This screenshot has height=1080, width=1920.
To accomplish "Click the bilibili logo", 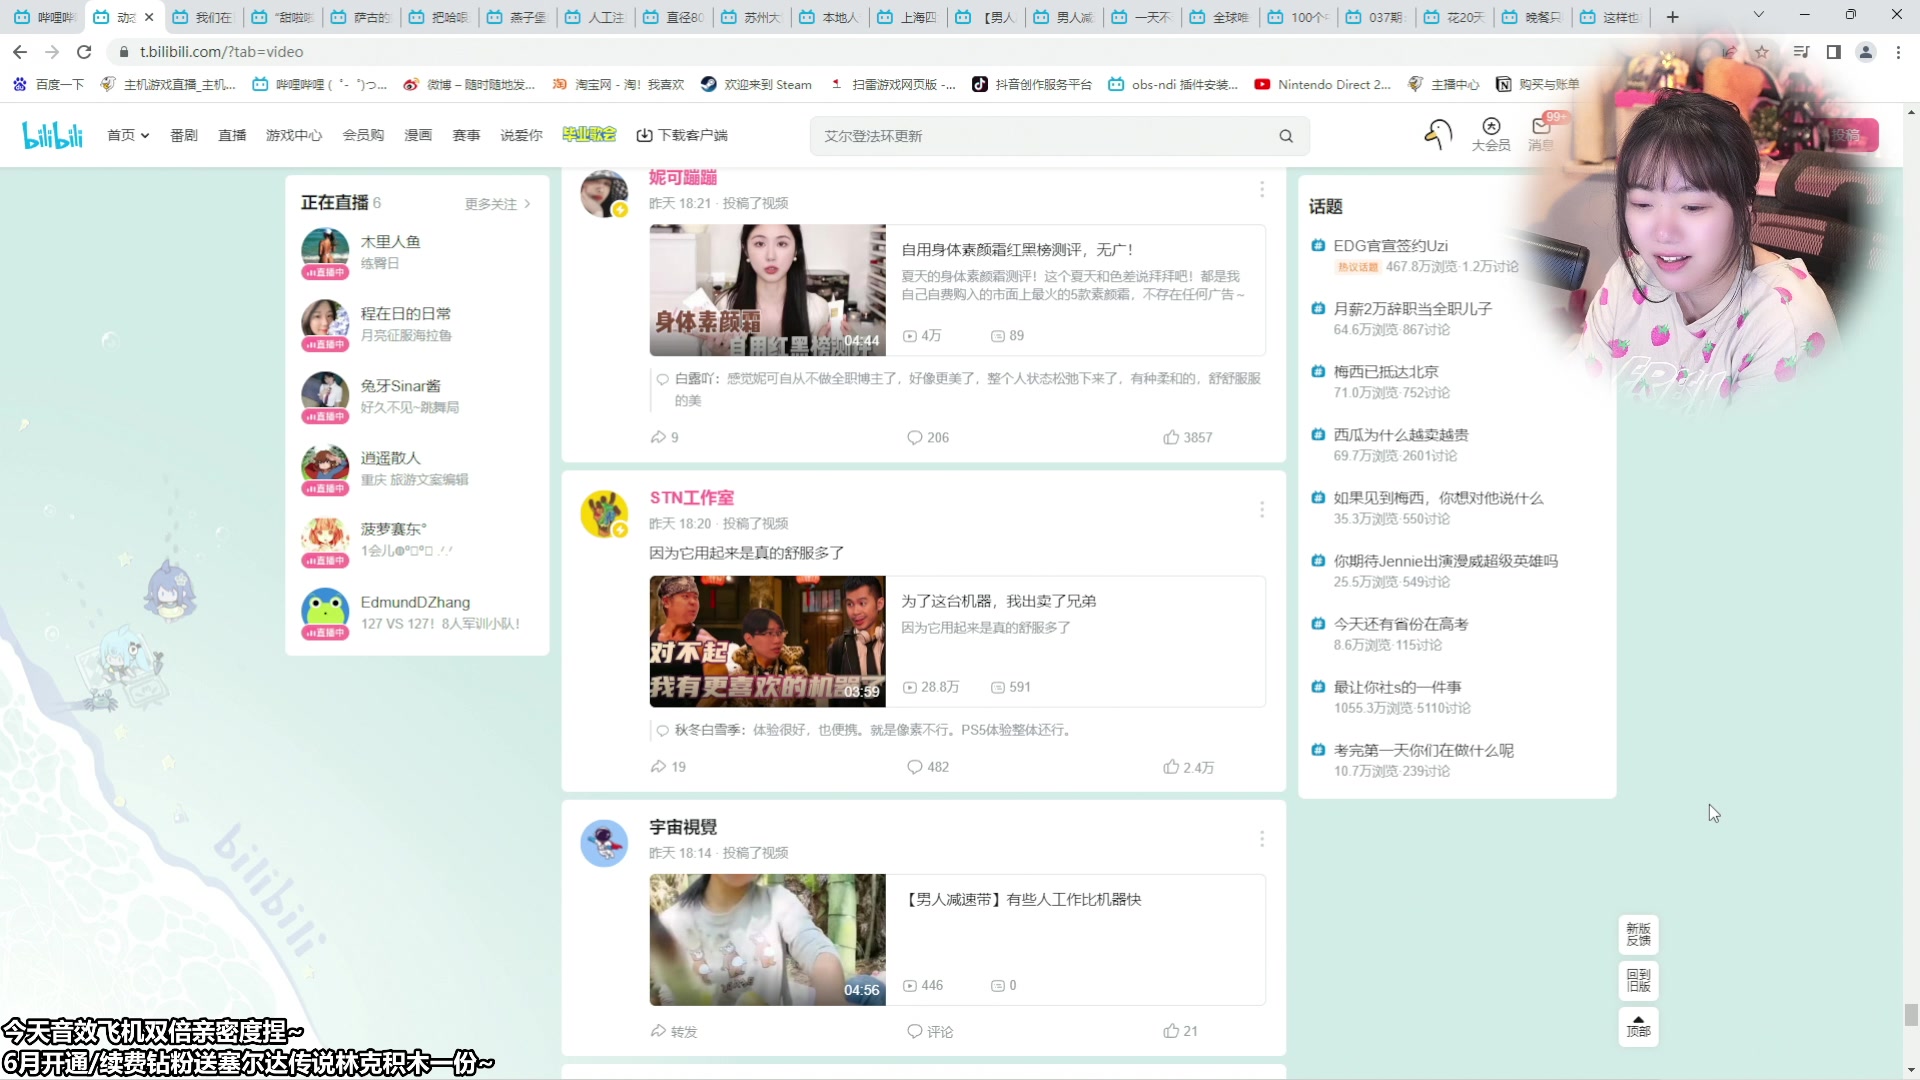I will pyautogui.click(x=53, y=135).
